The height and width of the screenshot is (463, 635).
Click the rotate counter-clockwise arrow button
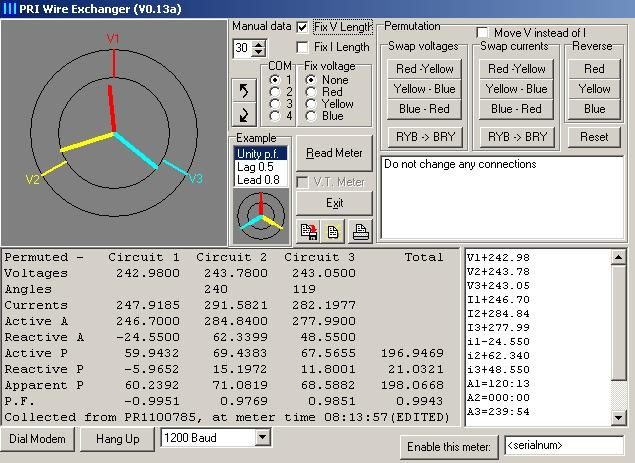[244, 91]
